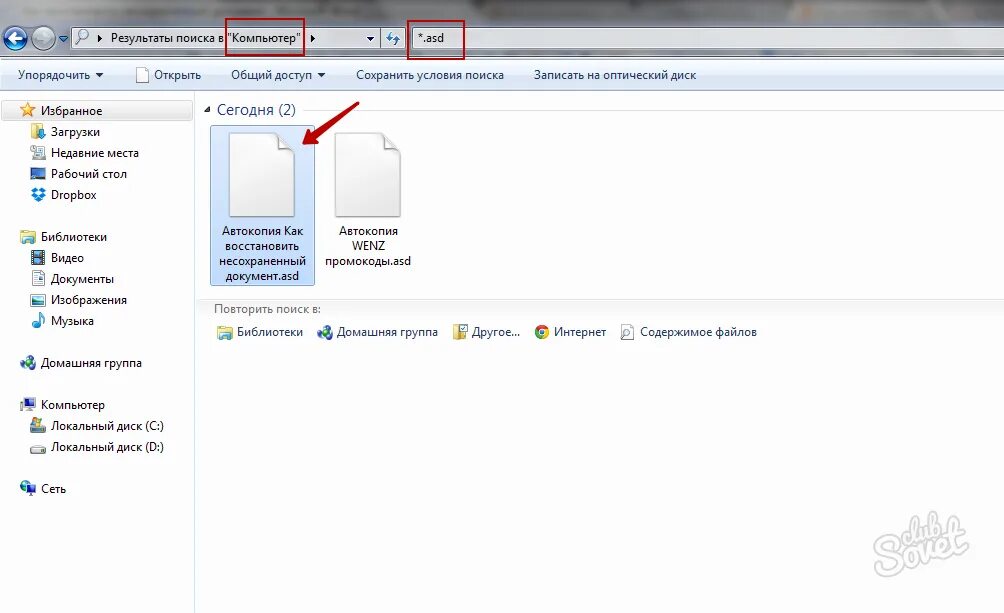
Task: Collapse the Сегодня (2) group
Action: tap(207, 110)
